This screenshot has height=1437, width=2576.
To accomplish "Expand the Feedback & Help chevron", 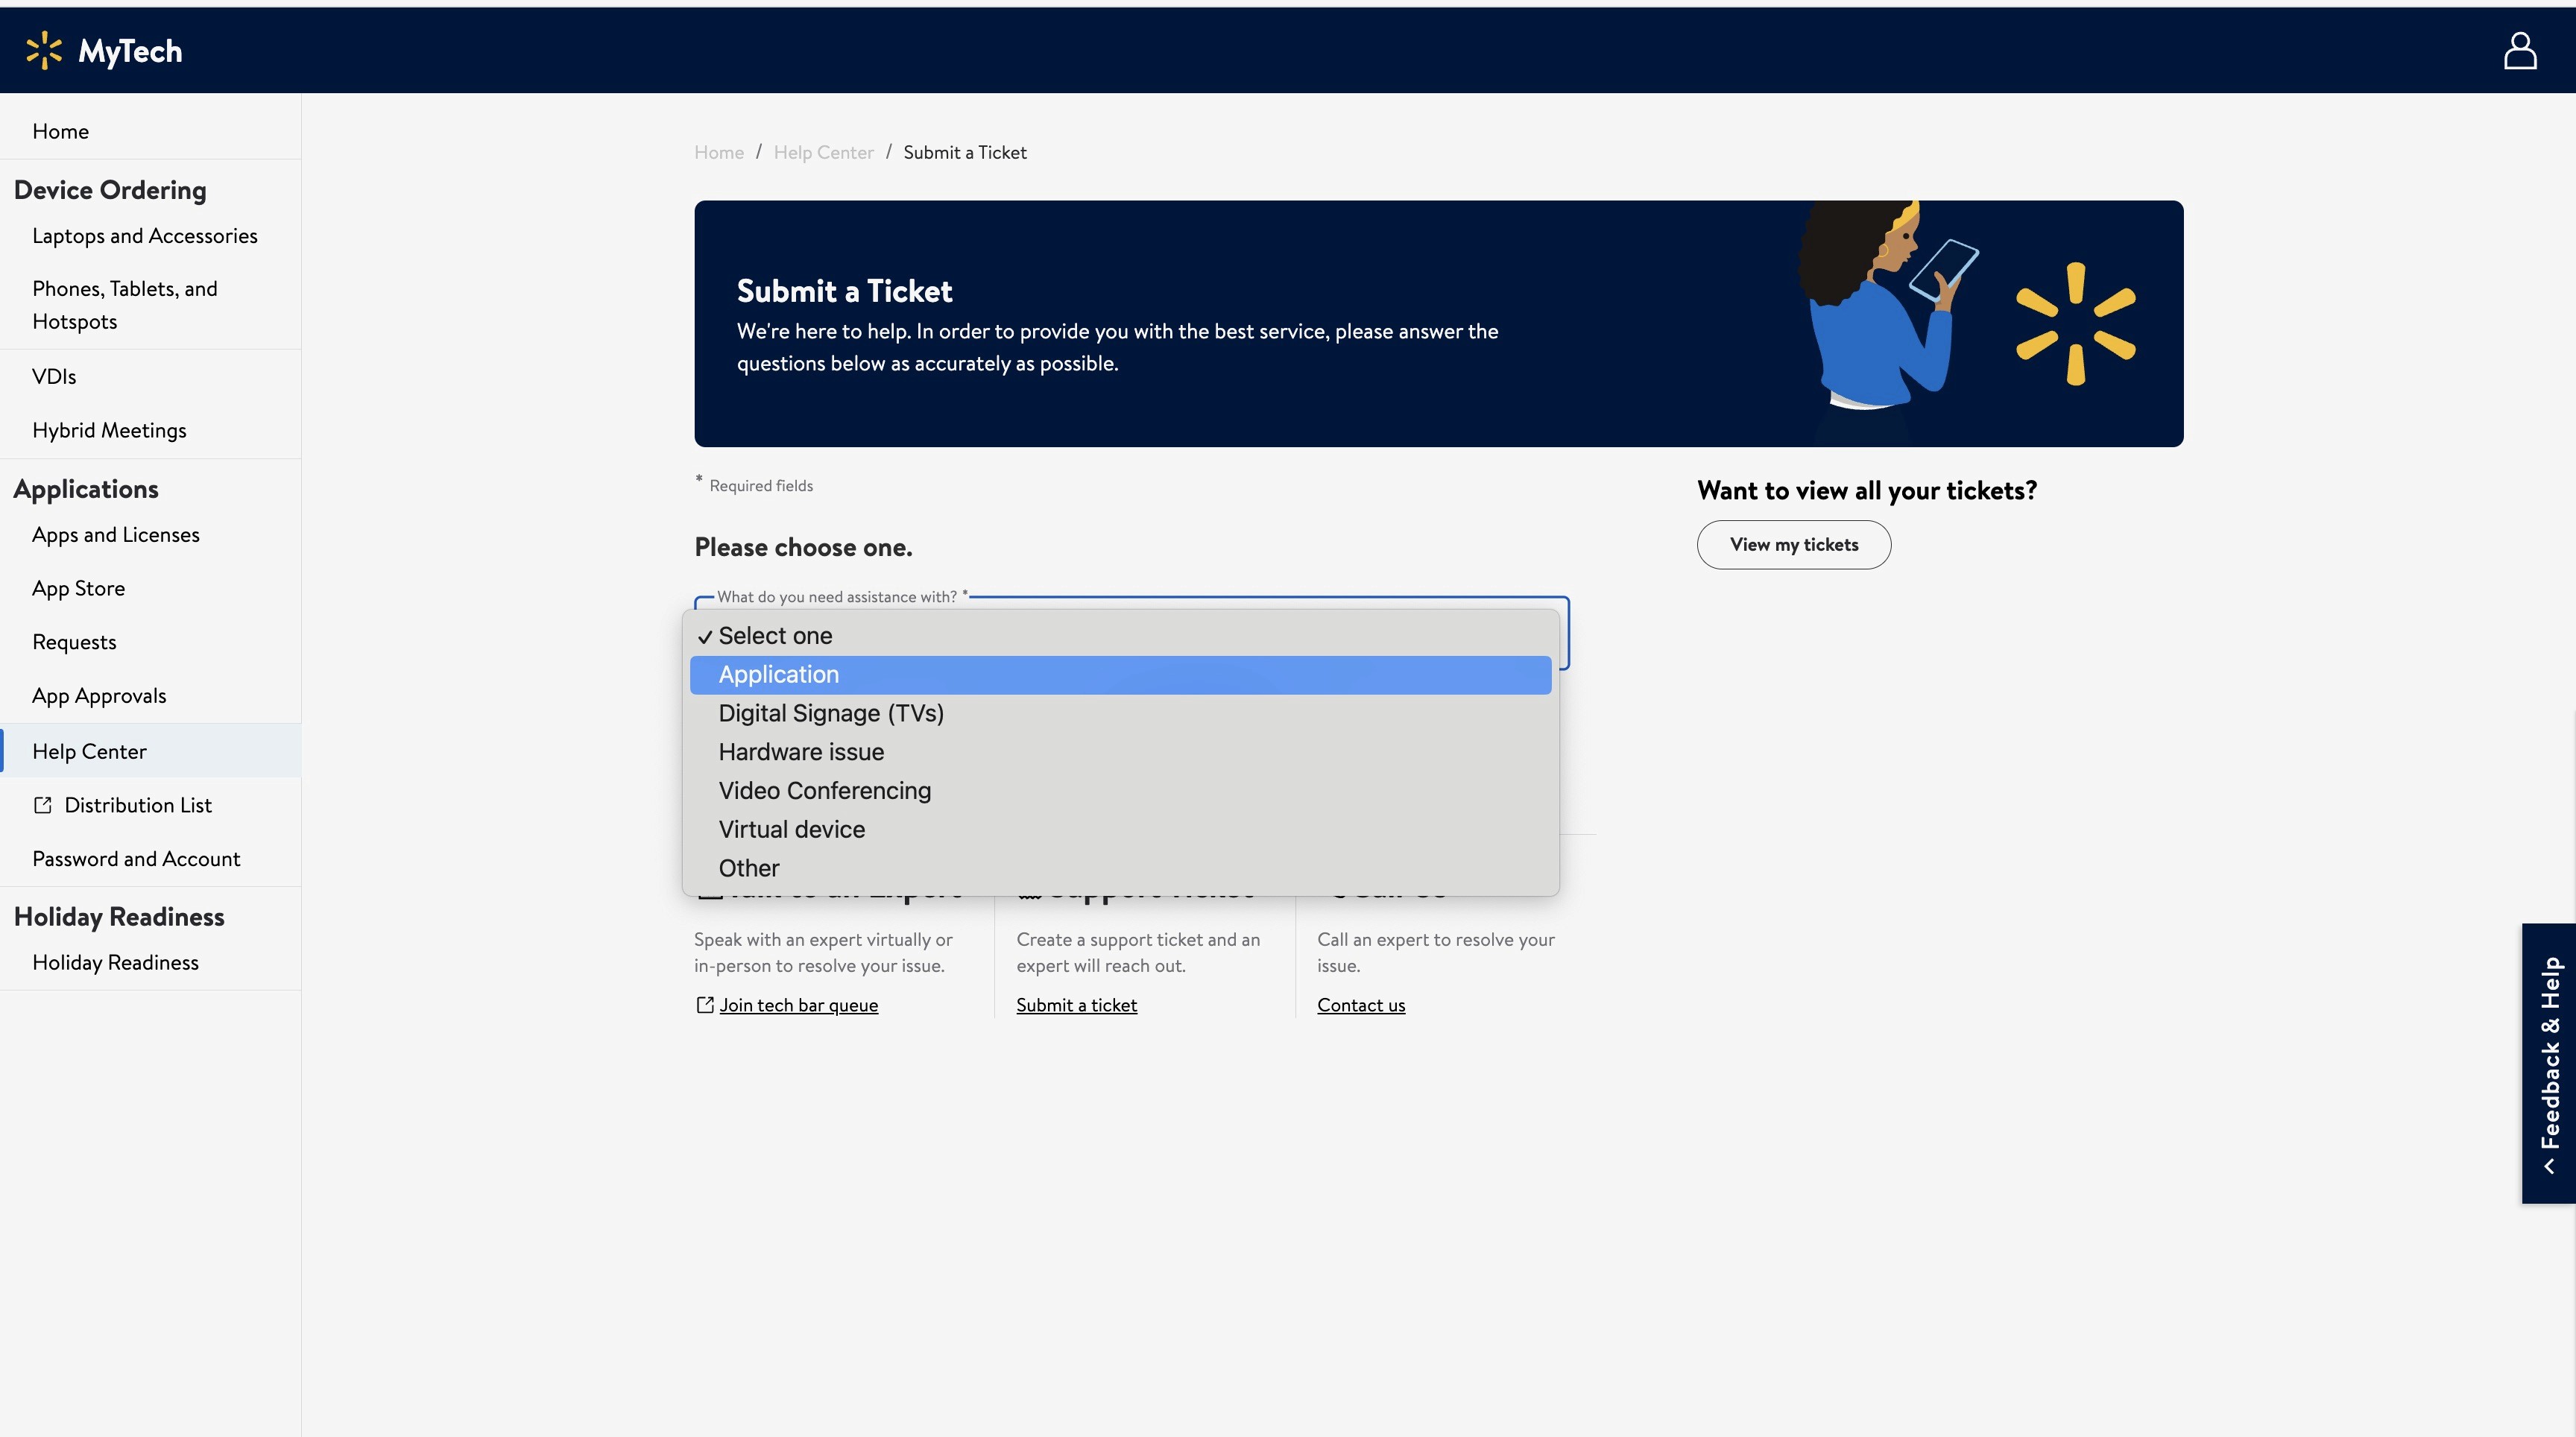I will point(2549,1166).
